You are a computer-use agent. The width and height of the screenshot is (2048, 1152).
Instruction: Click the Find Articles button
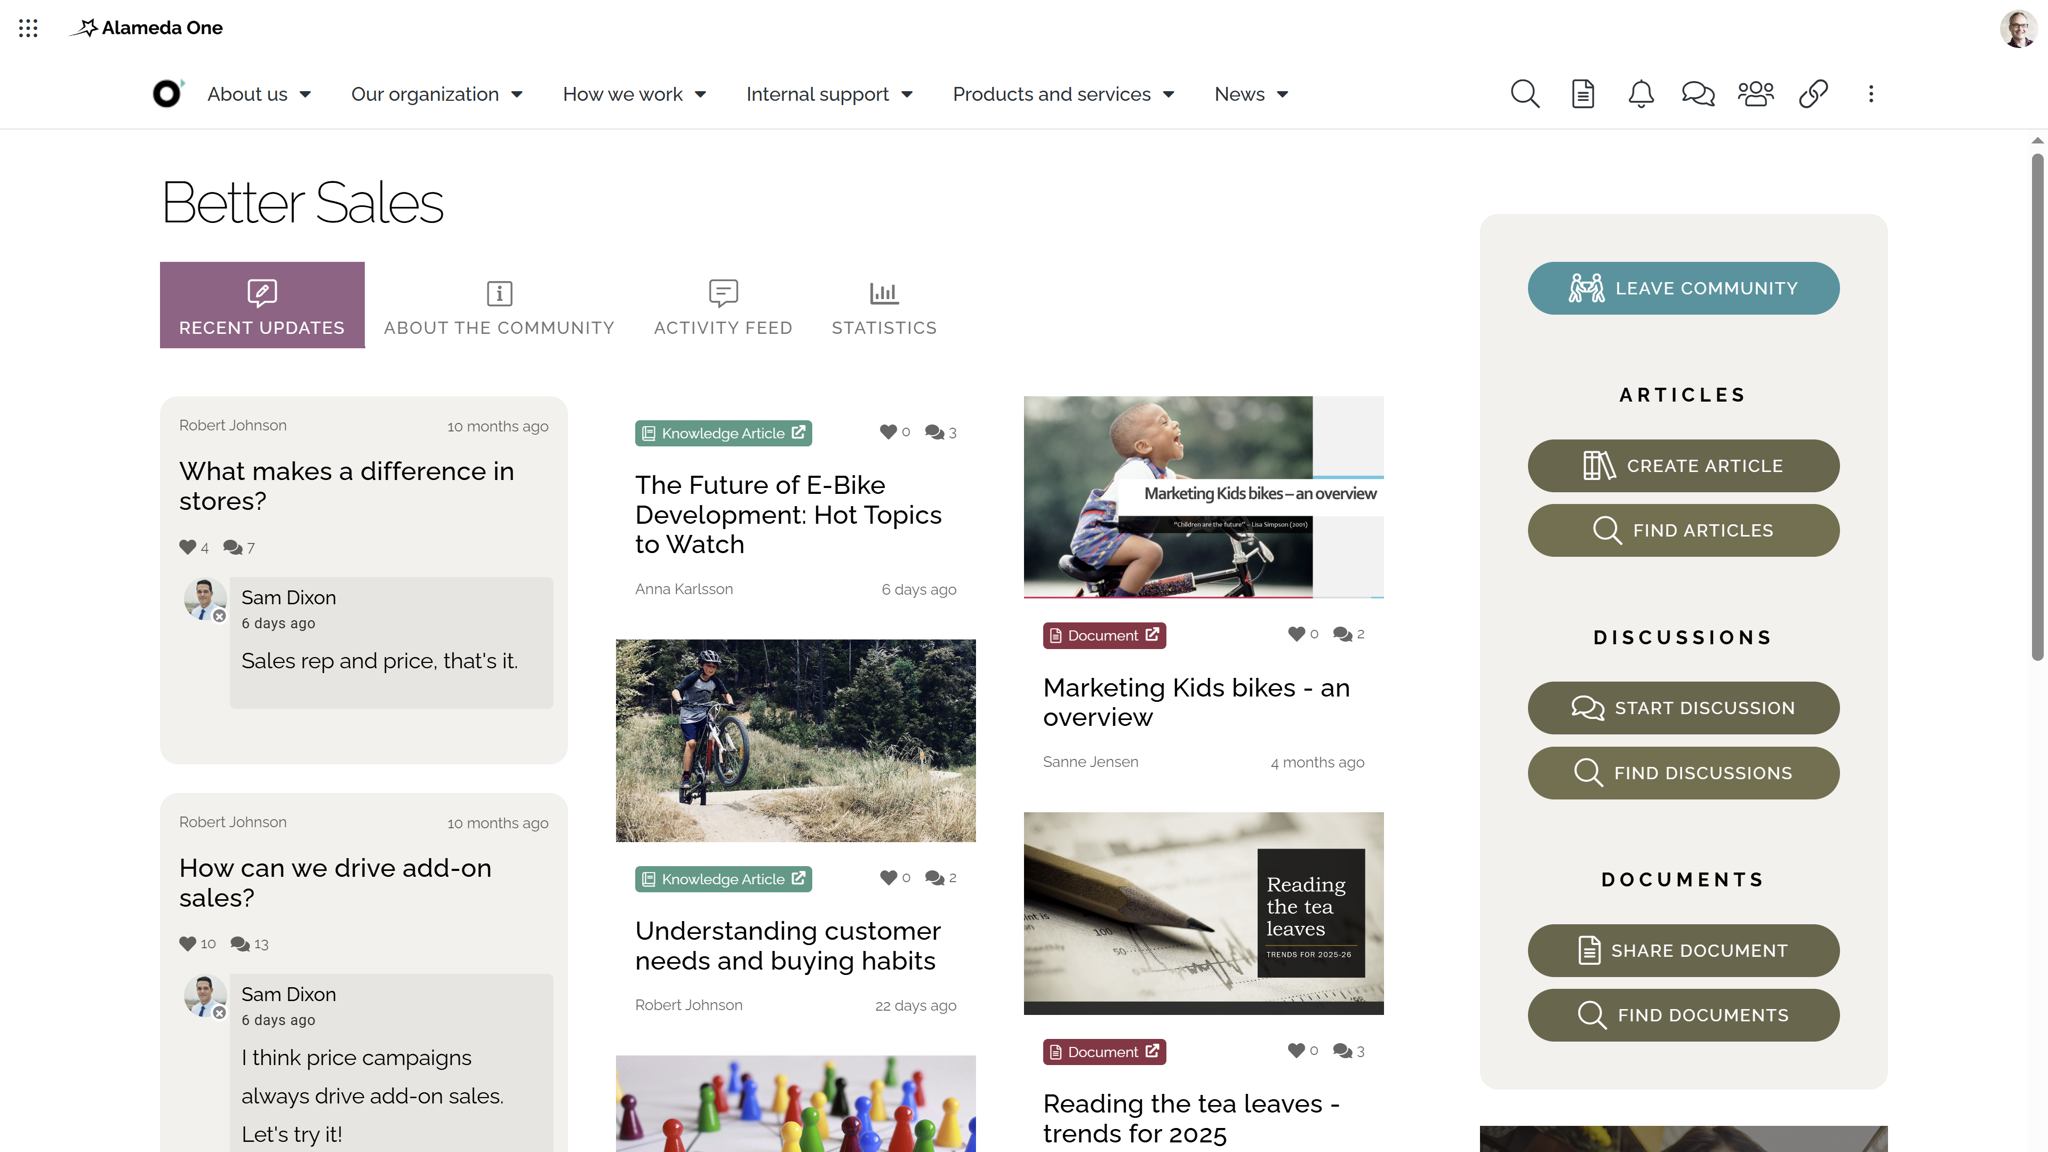[x=1683, y=530]
